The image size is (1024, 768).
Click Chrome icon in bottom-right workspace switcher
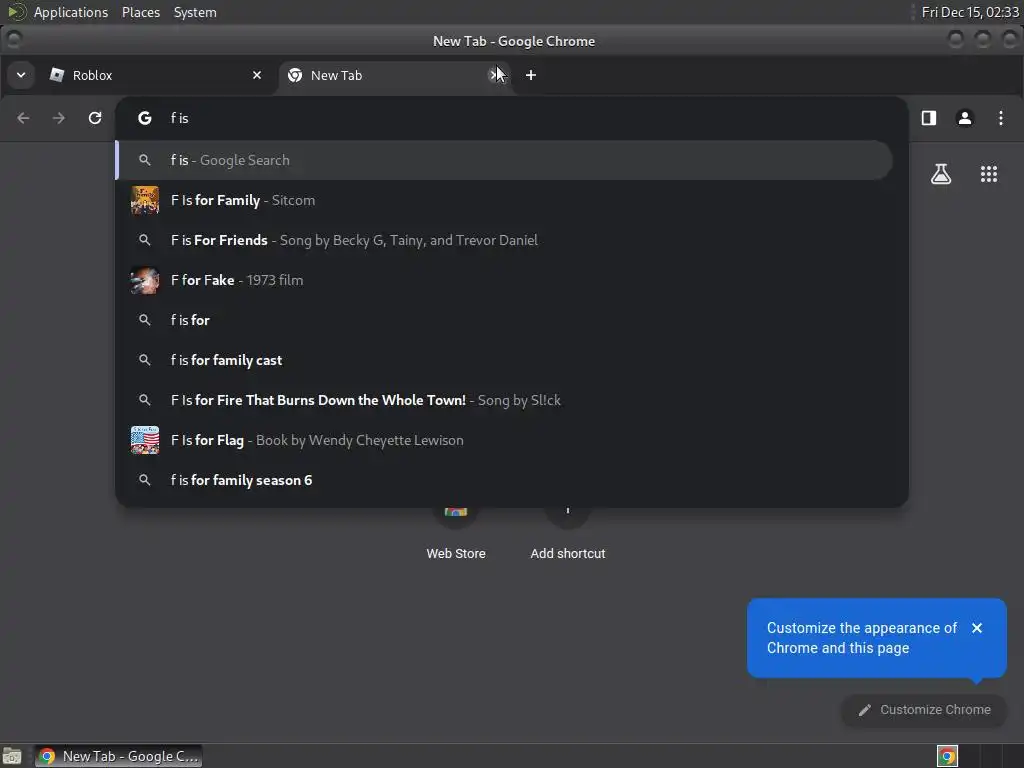947,756
